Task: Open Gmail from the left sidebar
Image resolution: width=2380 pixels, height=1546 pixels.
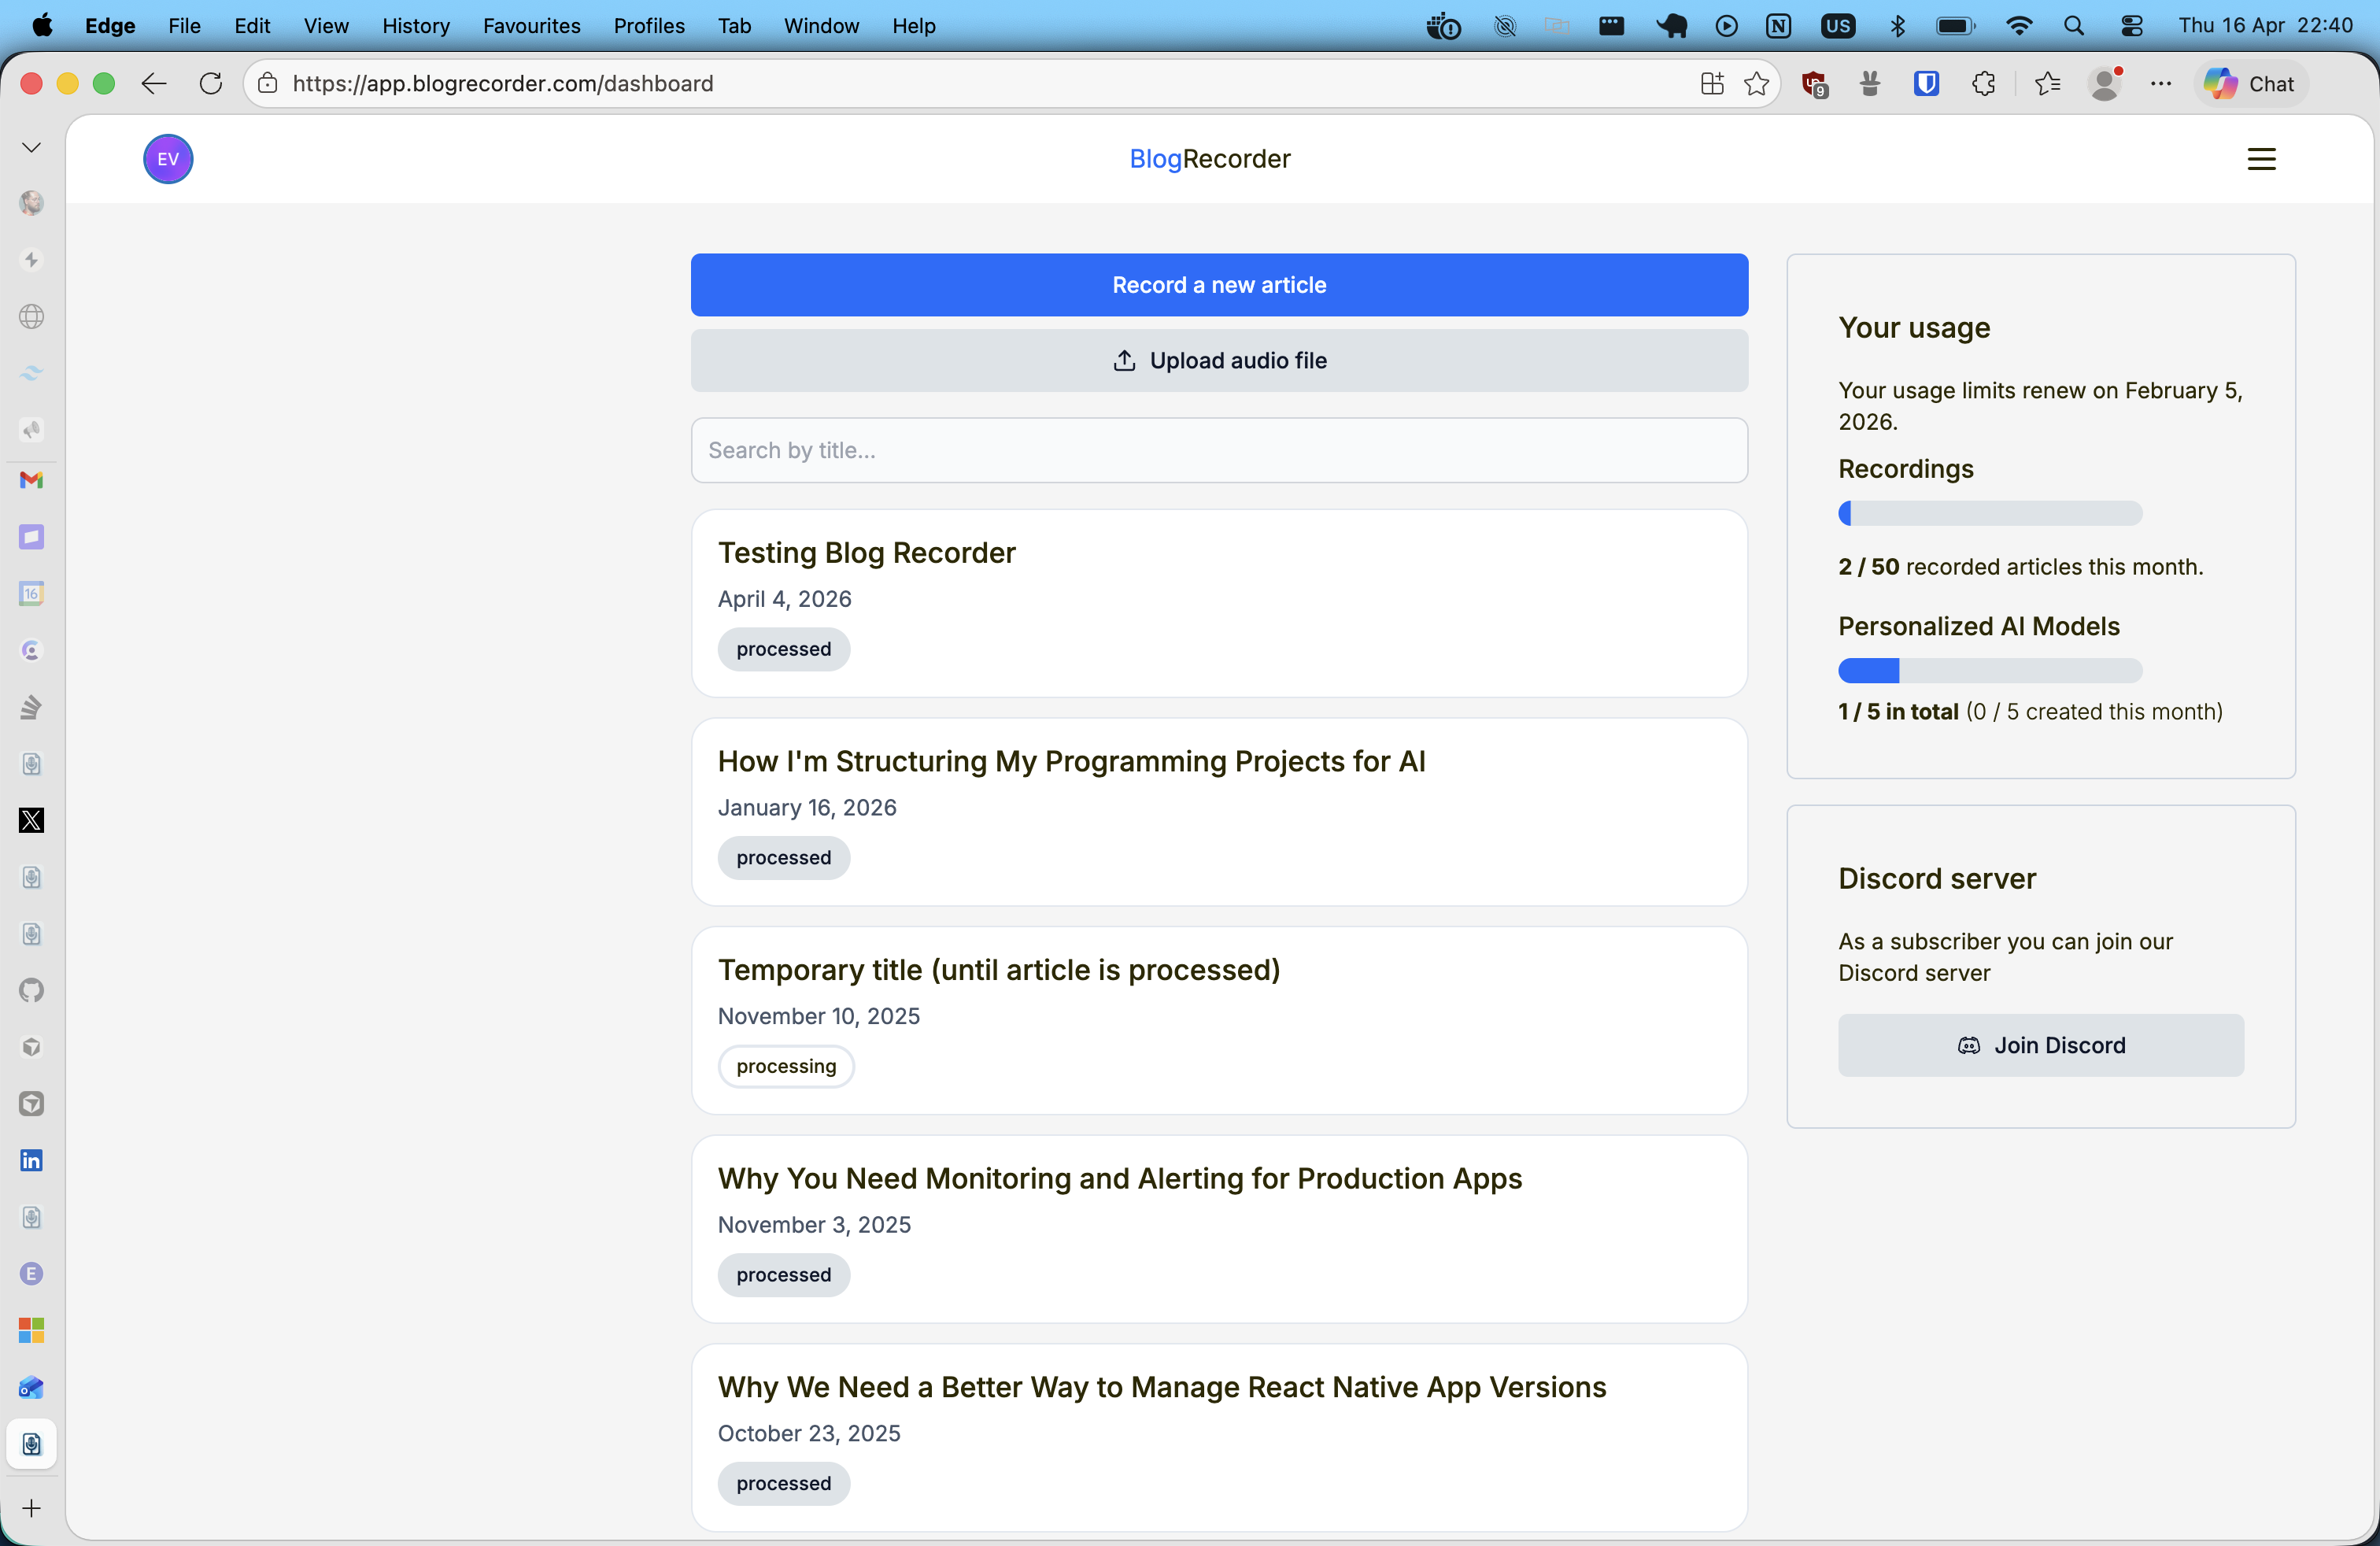Action: click(x=31, y=481)
